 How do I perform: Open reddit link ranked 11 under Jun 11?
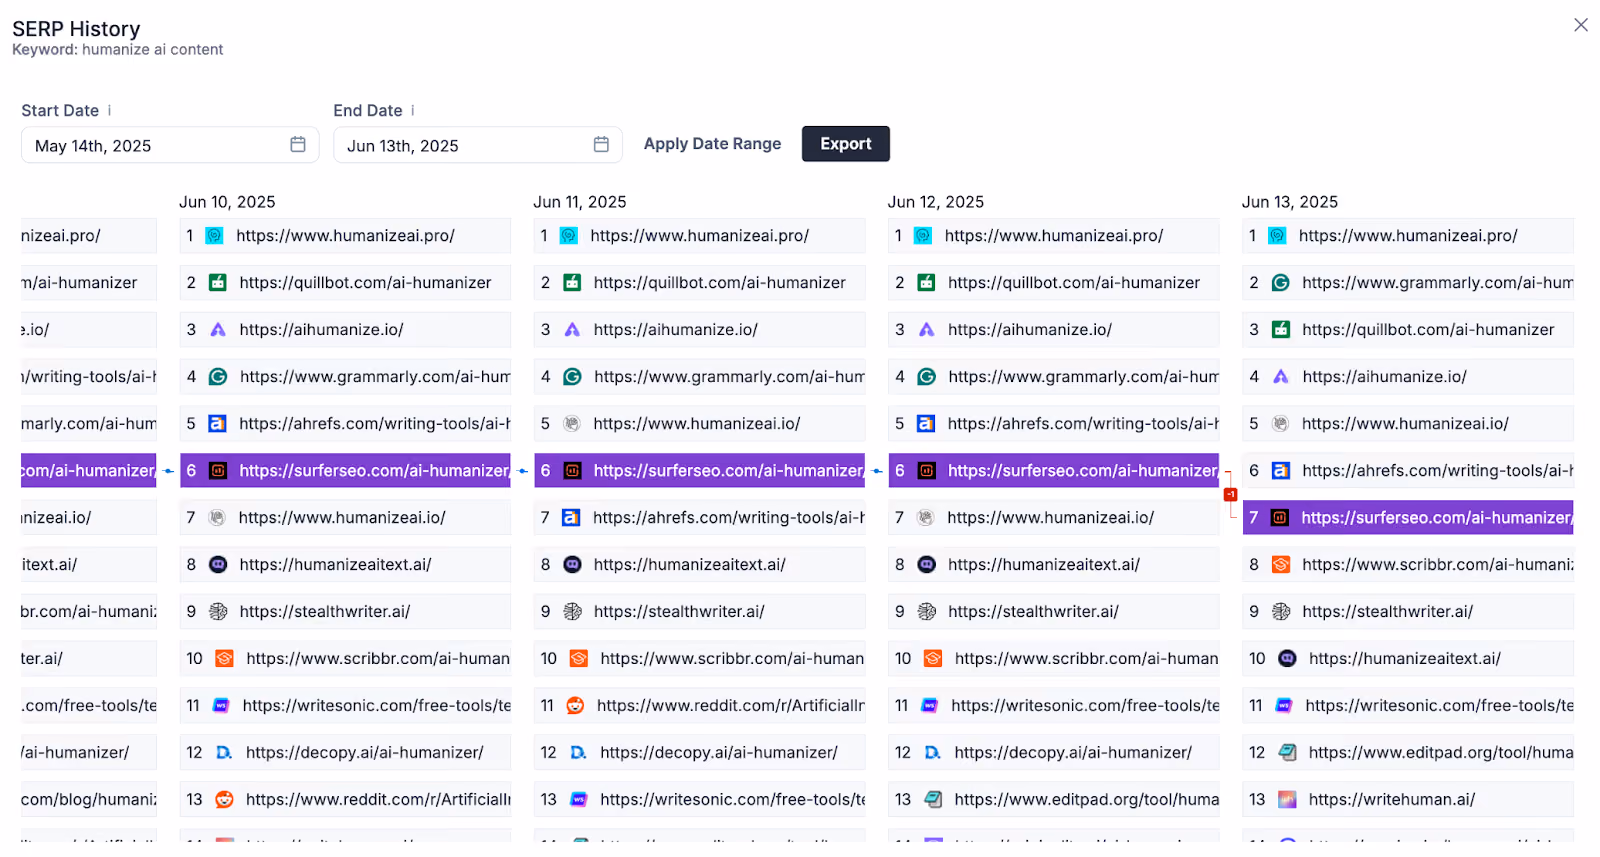tap(730, 706)
